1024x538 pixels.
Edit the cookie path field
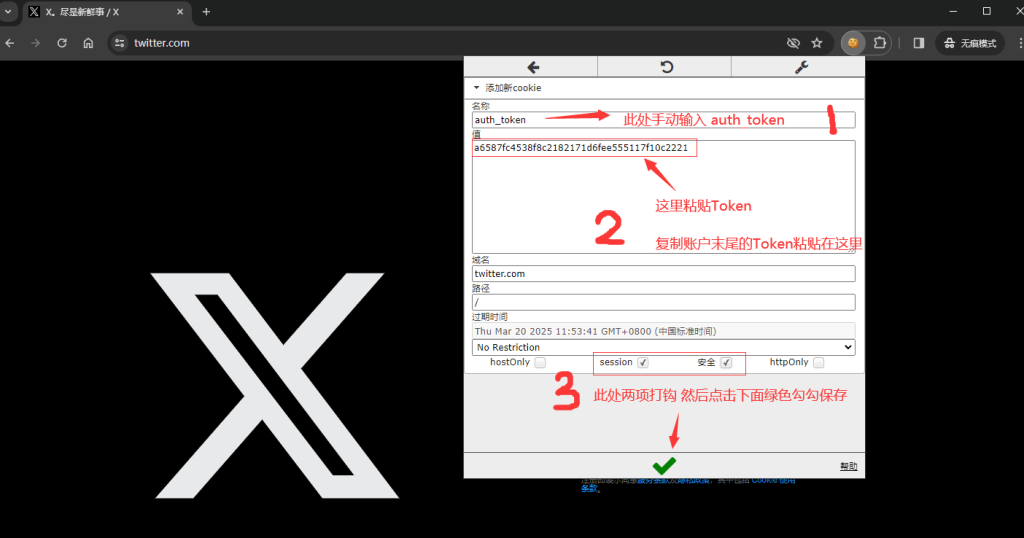(x=664, y=302)
